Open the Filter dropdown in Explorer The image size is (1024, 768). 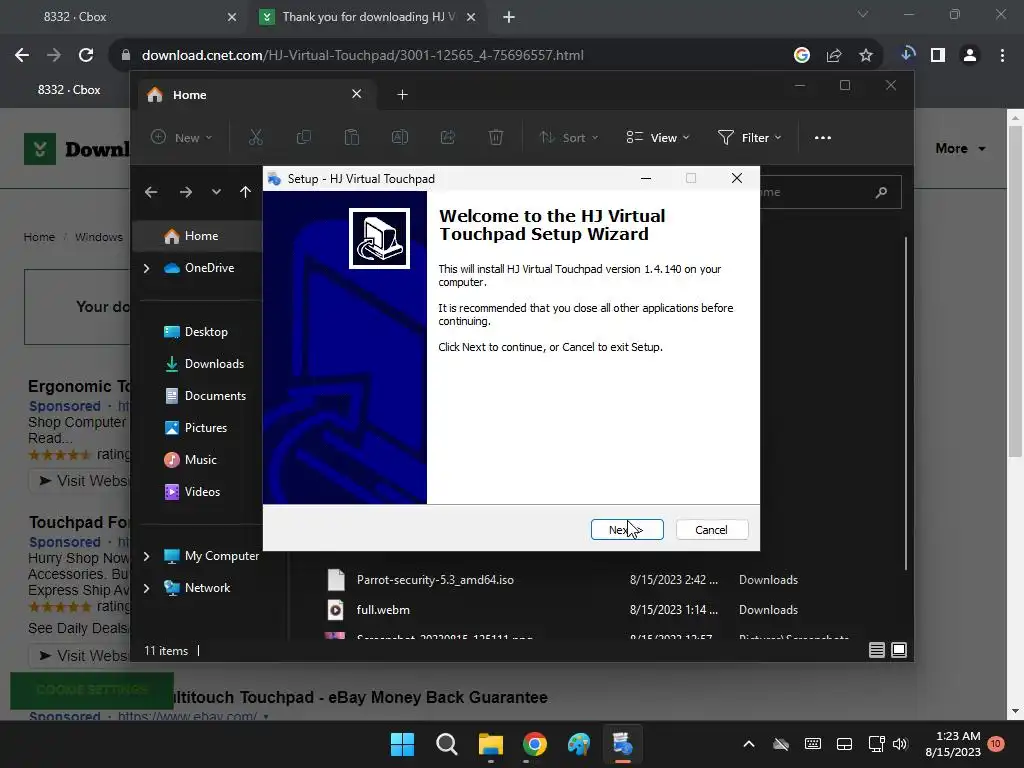tap(749, 137)
